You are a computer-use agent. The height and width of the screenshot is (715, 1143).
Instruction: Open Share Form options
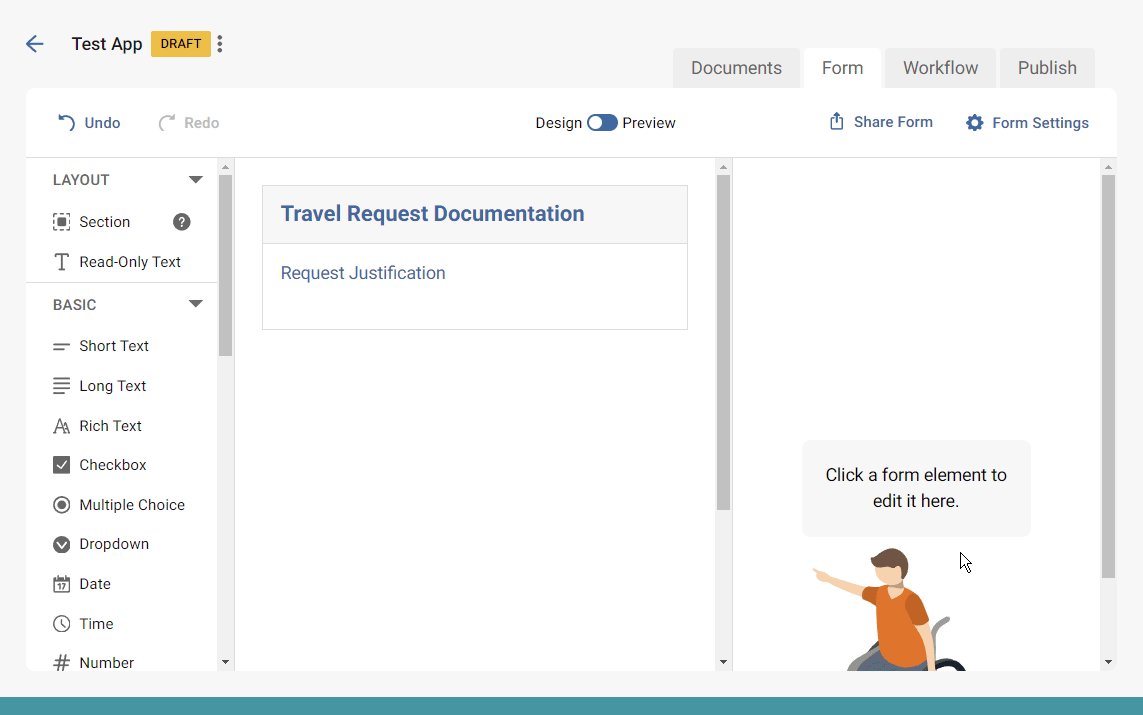(x=880, y=121)
